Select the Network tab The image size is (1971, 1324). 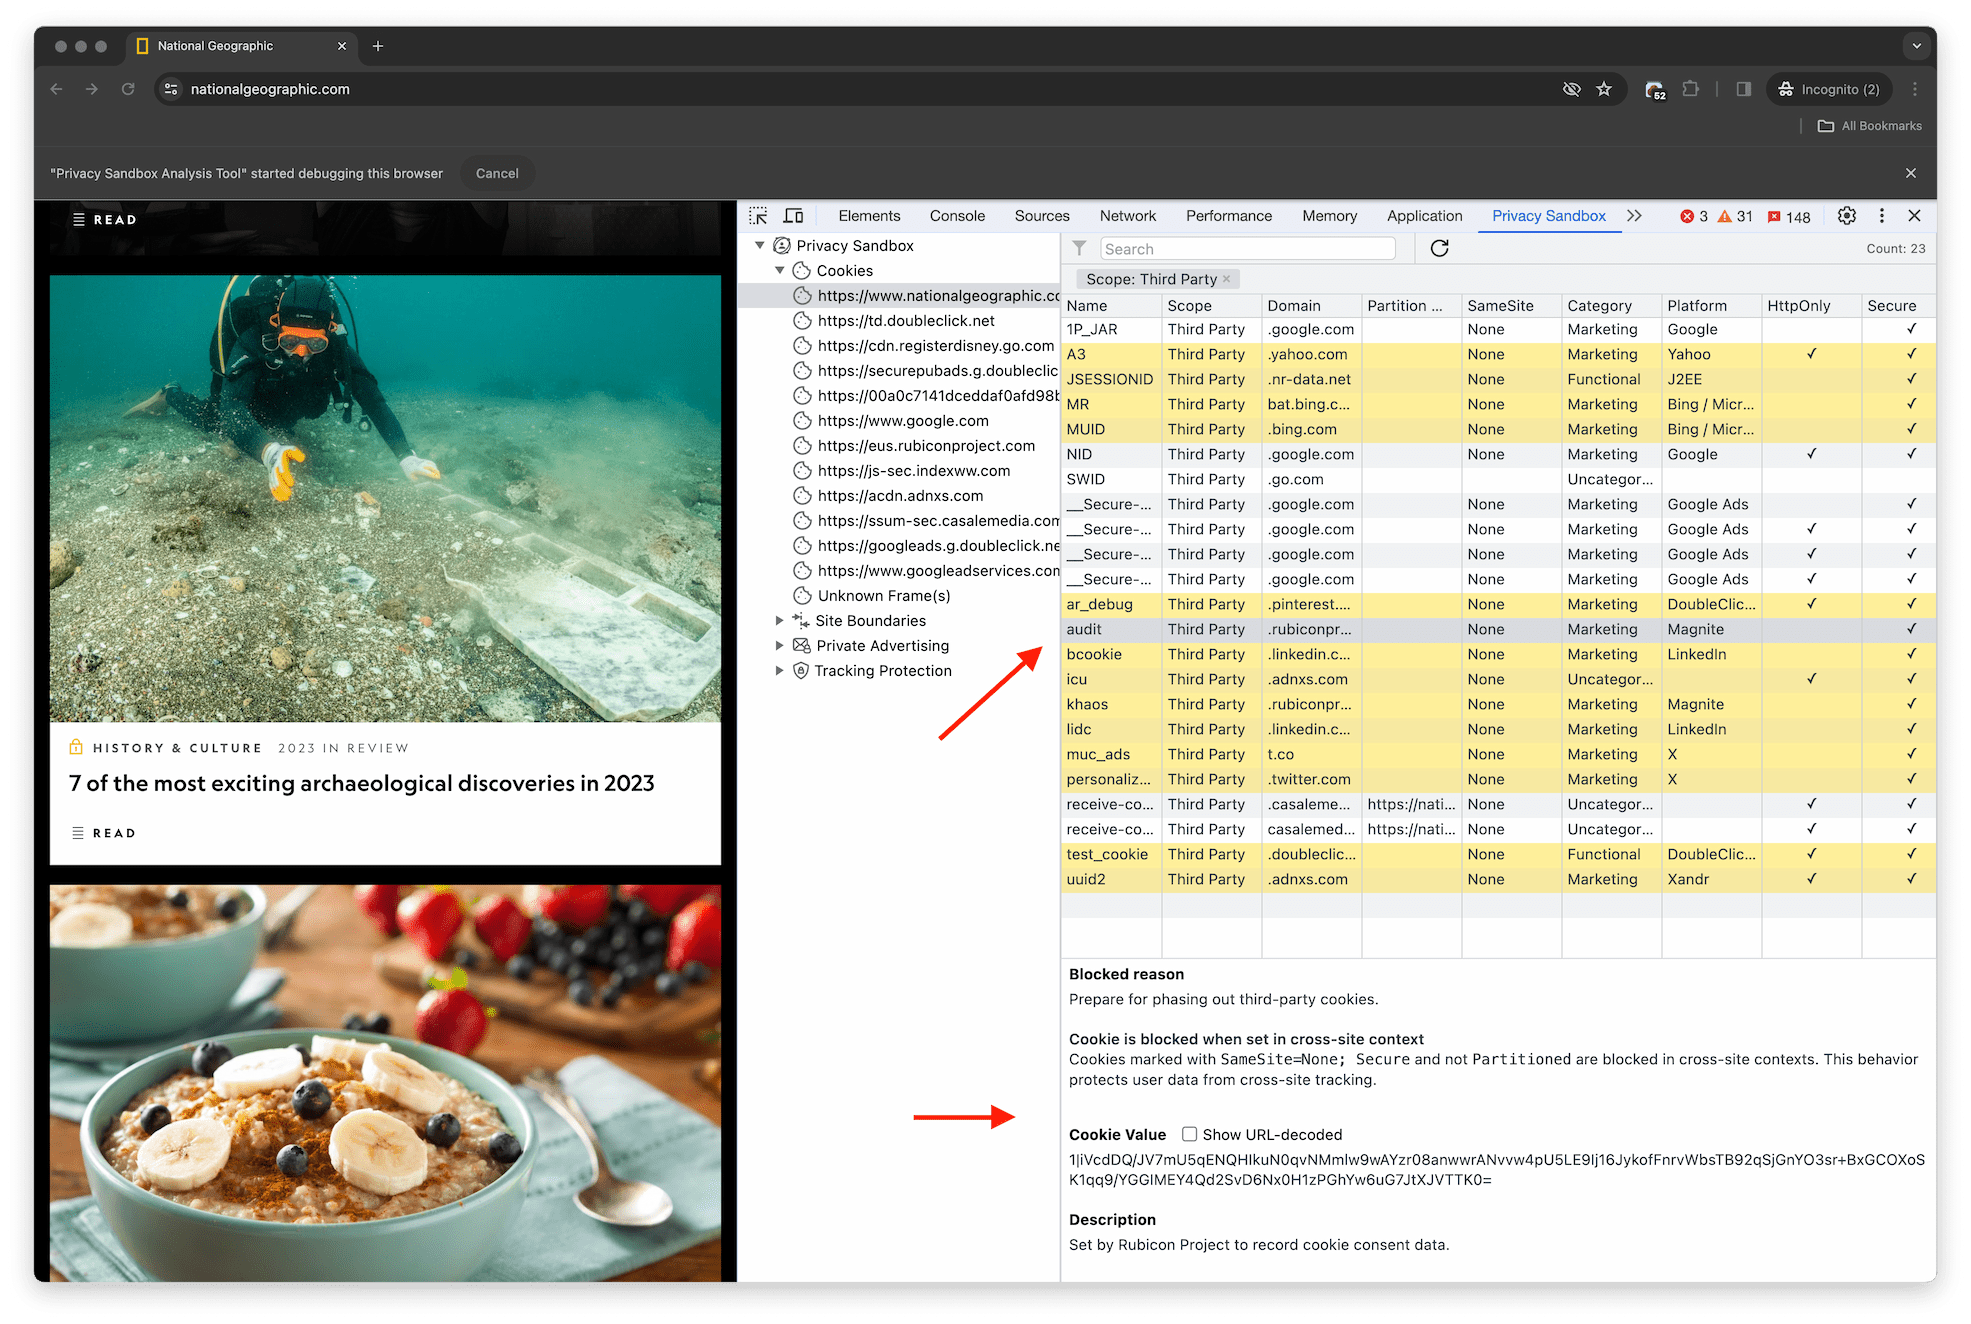(x=1129, y=216)
